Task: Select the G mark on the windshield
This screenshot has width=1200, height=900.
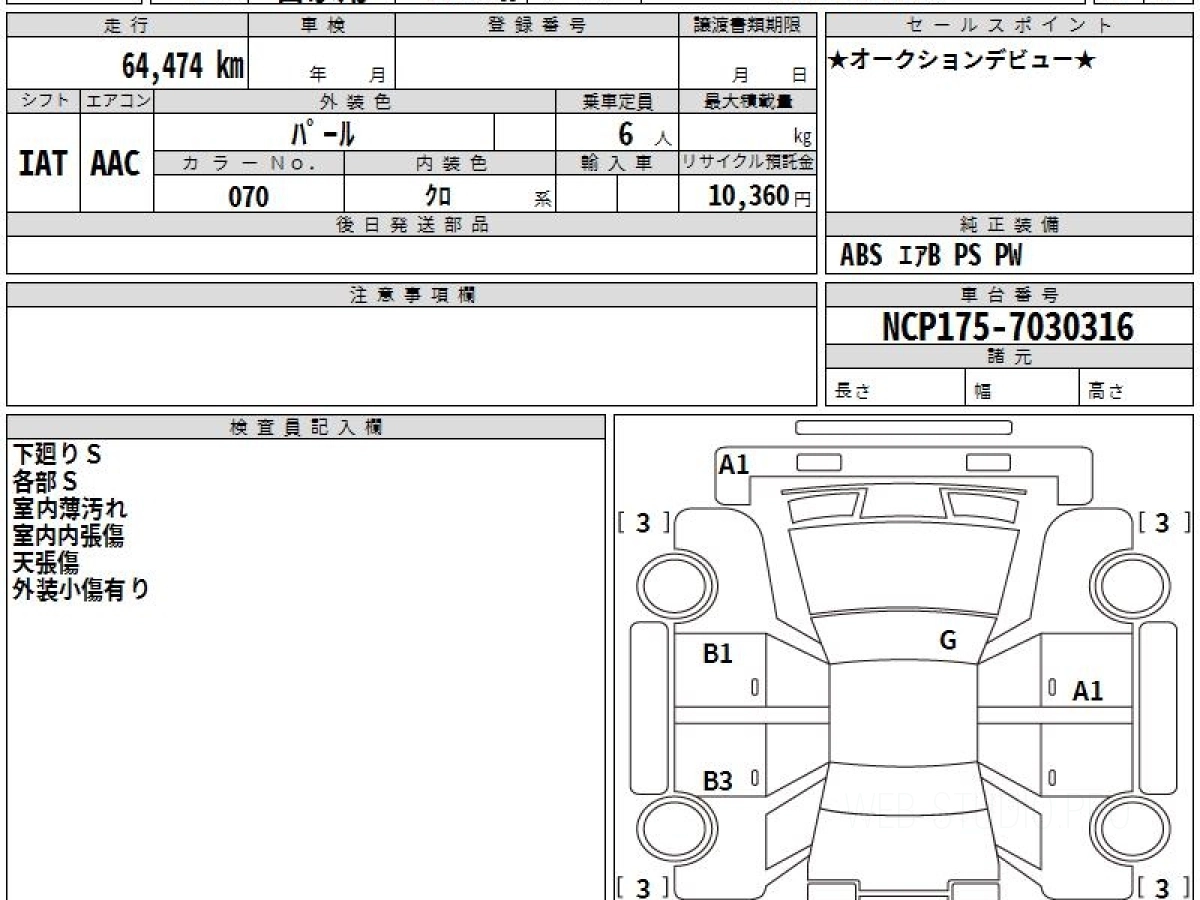Action: tap(948, 641)
